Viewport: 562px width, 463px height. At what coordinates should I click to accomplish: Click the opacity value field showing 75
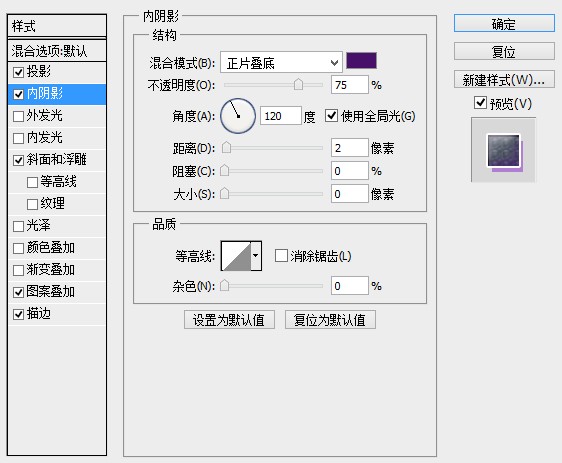pyautogui.click(x=350, y=85)
